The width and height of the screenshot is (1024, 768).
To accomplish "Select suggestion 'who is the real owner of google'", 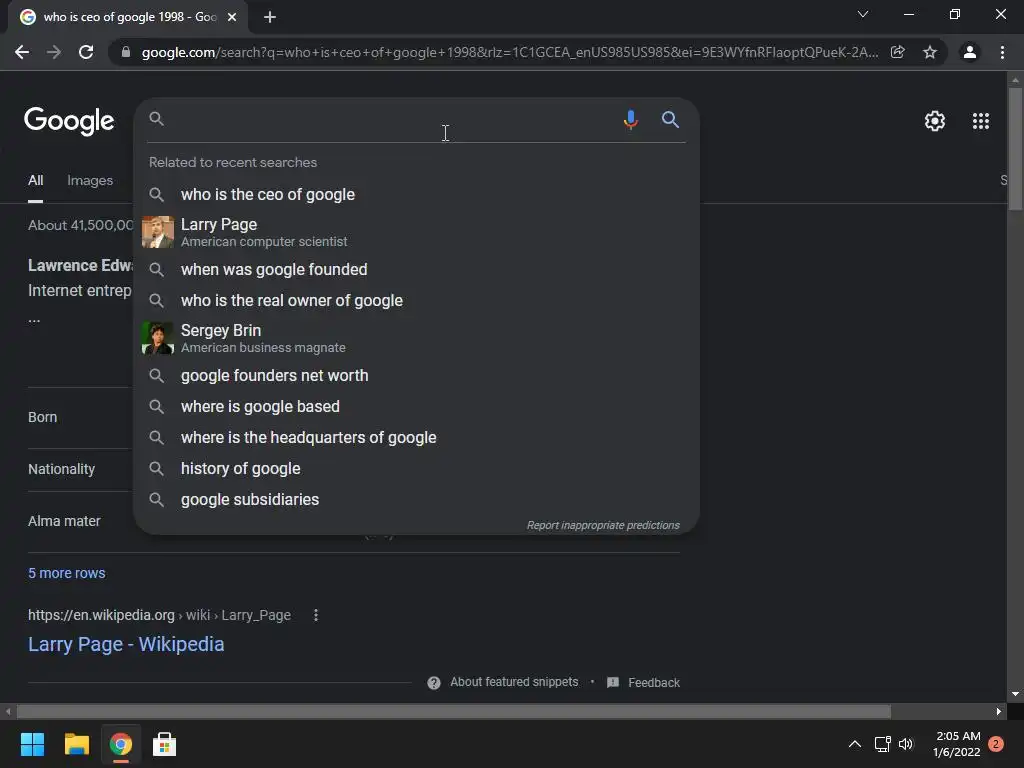I will click(416, 300).
